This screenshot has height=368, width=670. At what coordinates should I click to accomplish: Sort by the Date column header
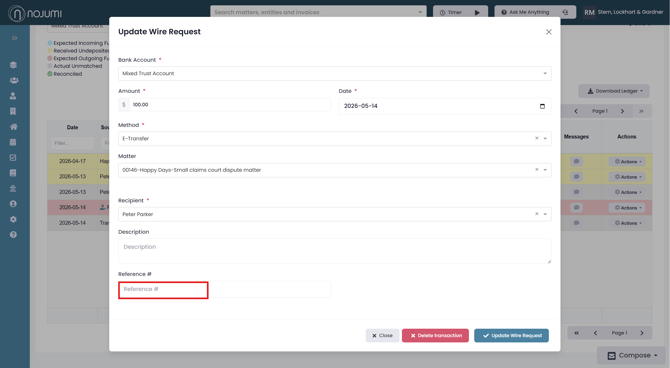[x=72, y=127]
